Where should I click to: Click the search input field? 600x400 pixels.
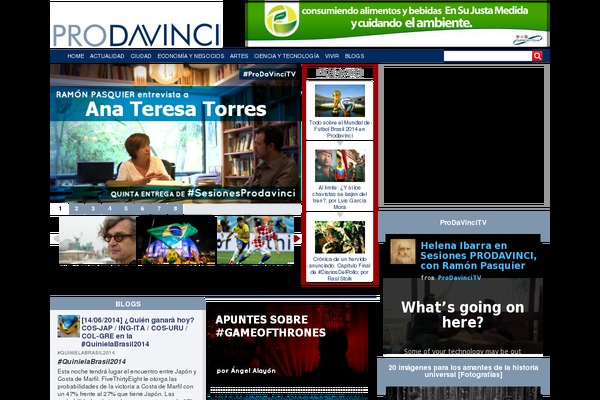click(488, 56)
